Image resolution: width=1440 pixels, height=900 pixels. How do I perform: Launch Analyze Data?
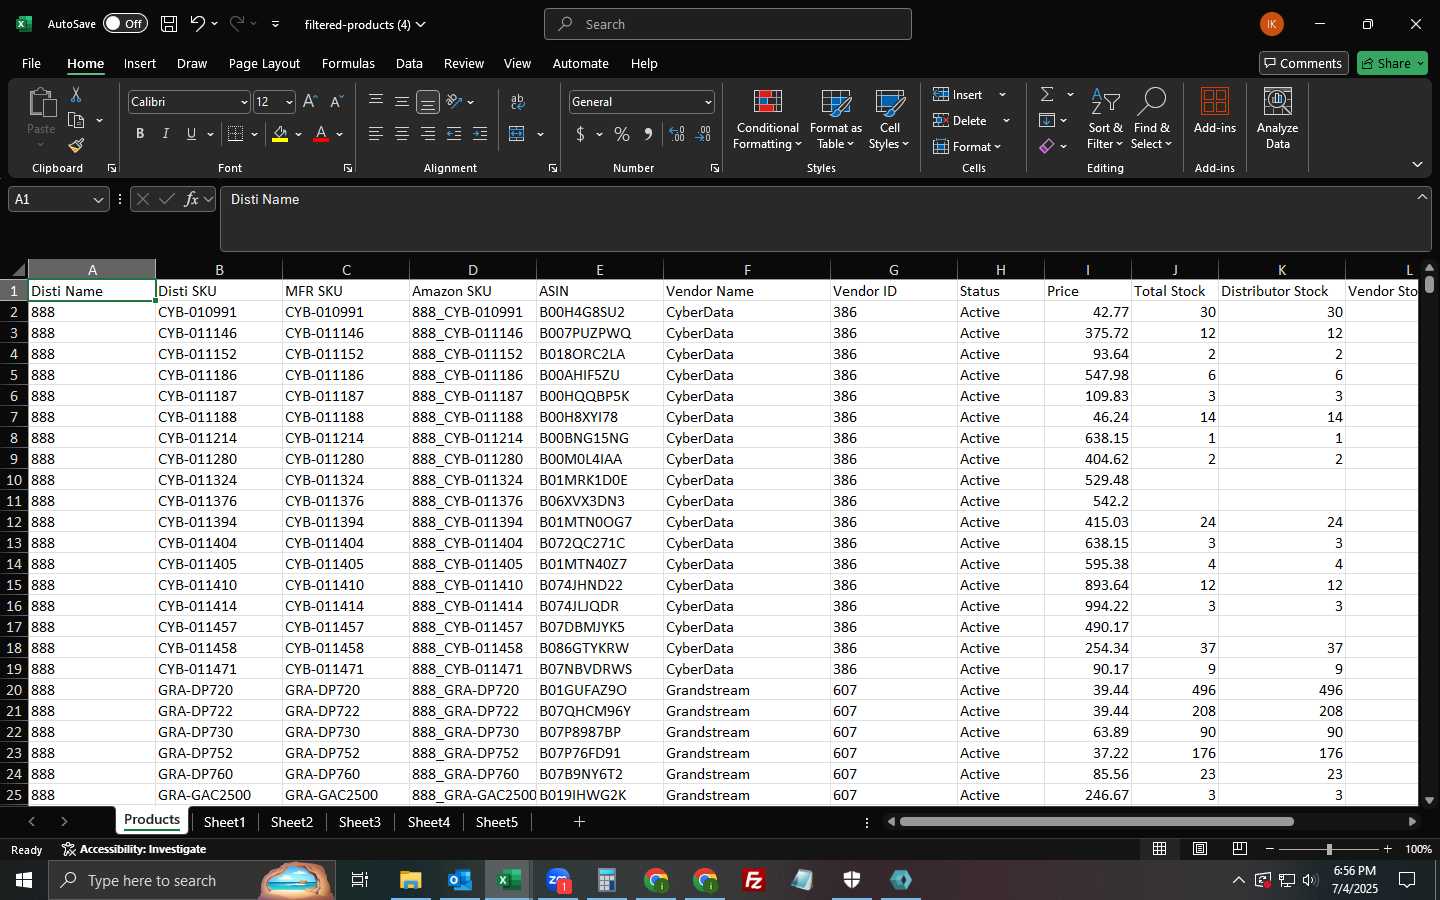1277,119
